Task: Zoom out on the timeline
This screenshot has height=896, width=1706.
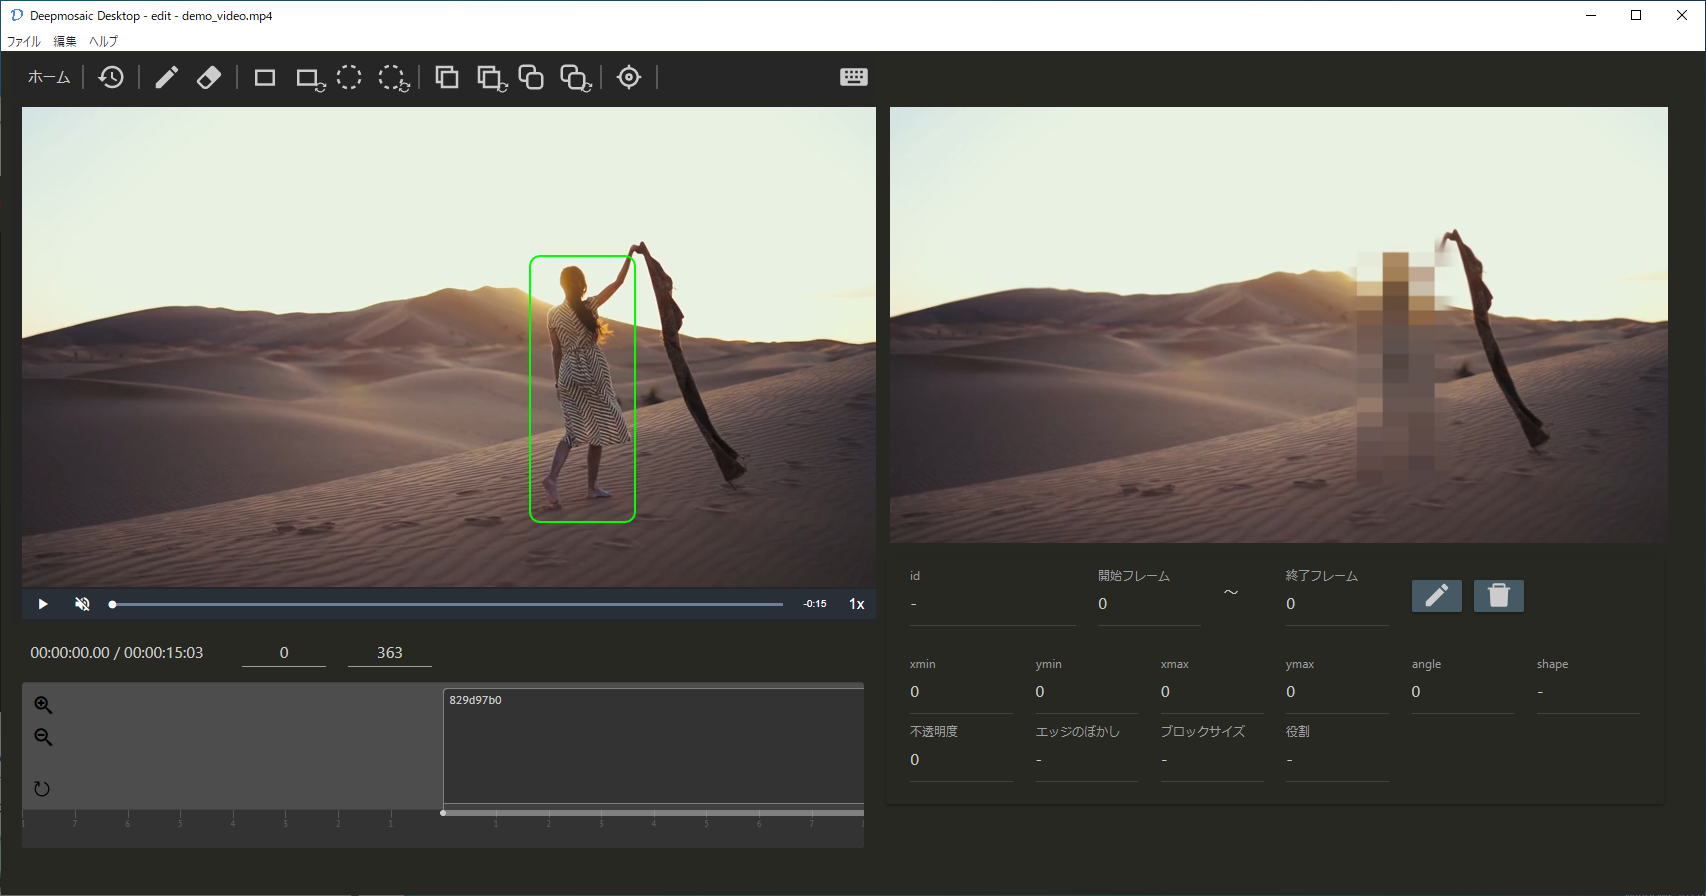Action: pos(43,737)
